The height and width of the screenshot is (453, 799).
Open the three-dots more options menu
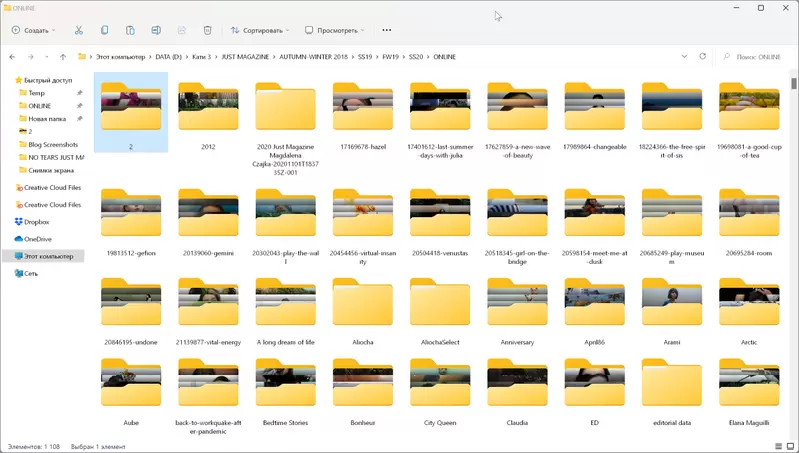(387, 30)
